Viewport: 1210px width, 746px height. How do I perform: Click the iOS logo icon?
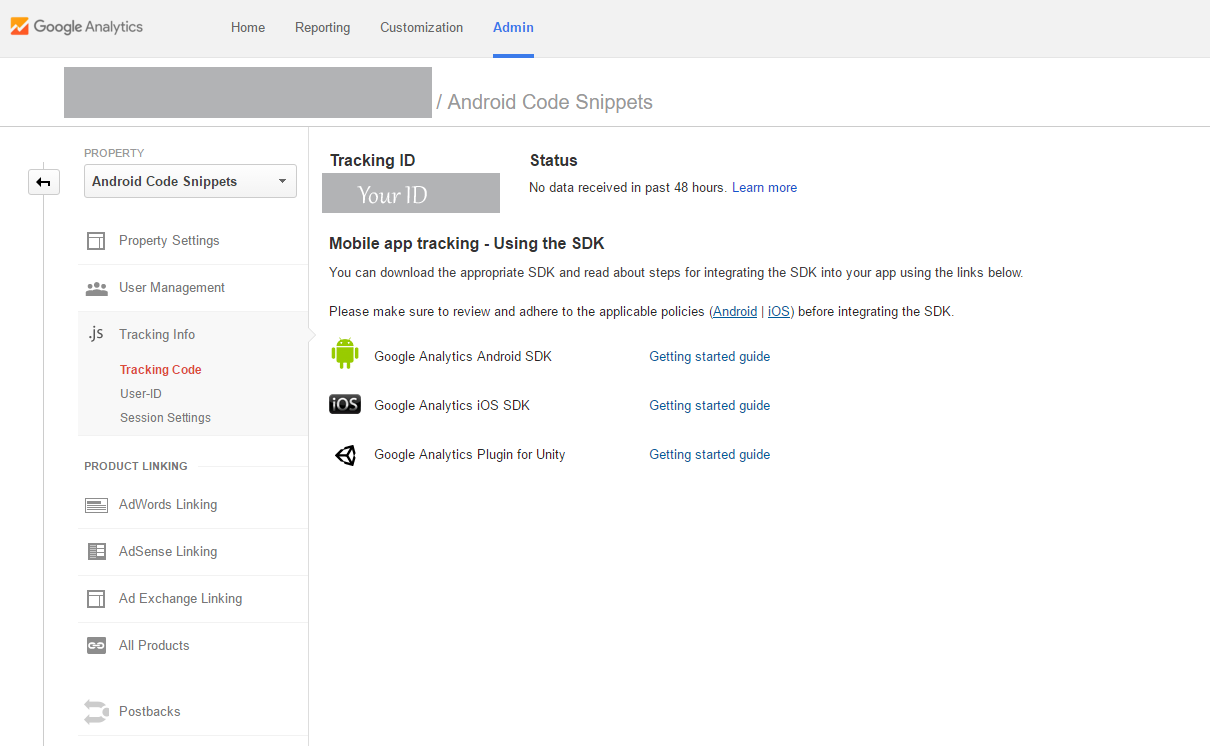click(x=345, y=404)
